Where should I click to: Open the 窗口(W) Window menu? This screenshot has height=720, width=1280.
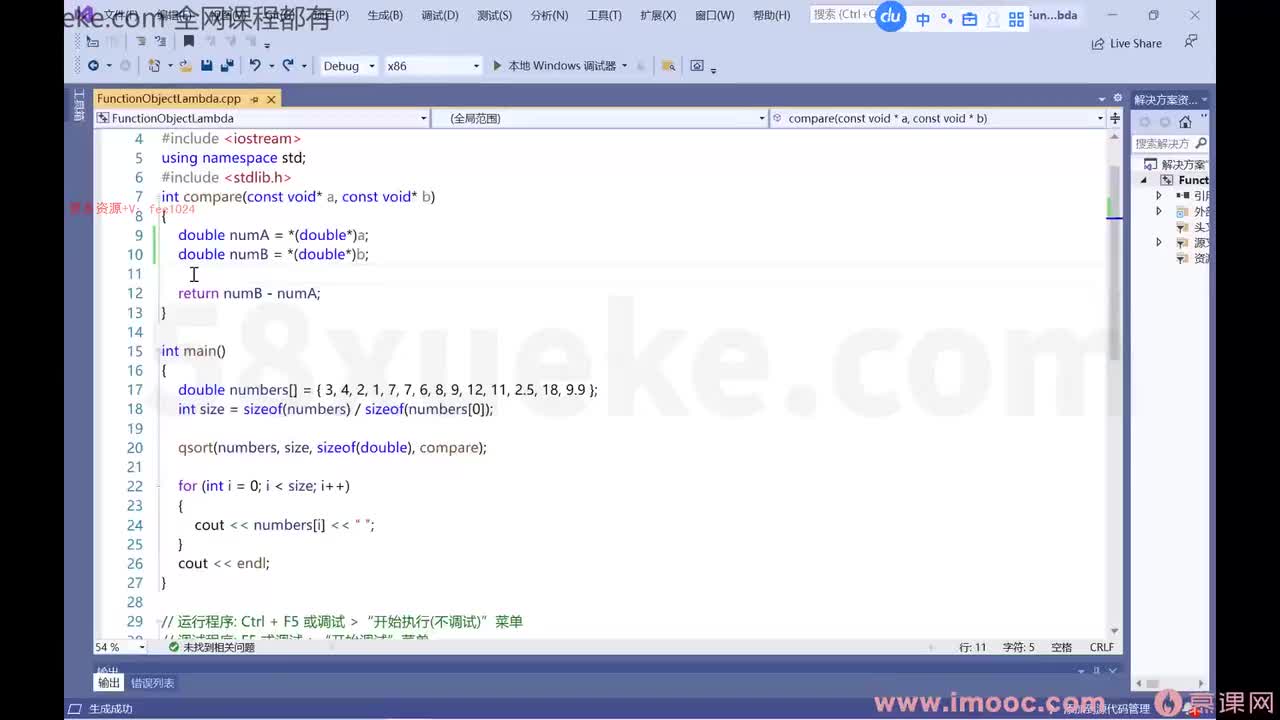coord(714,15)
